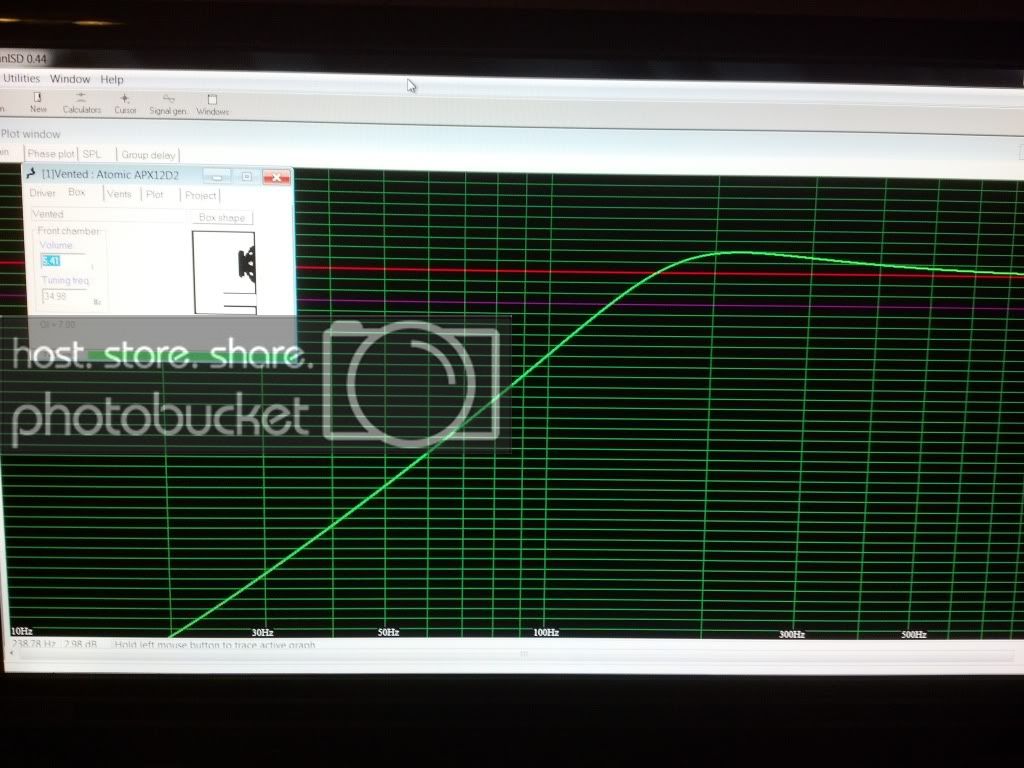Screen dimensions: 1024x768
Task: Select the Box tab in project window
Action: (76, 192)
